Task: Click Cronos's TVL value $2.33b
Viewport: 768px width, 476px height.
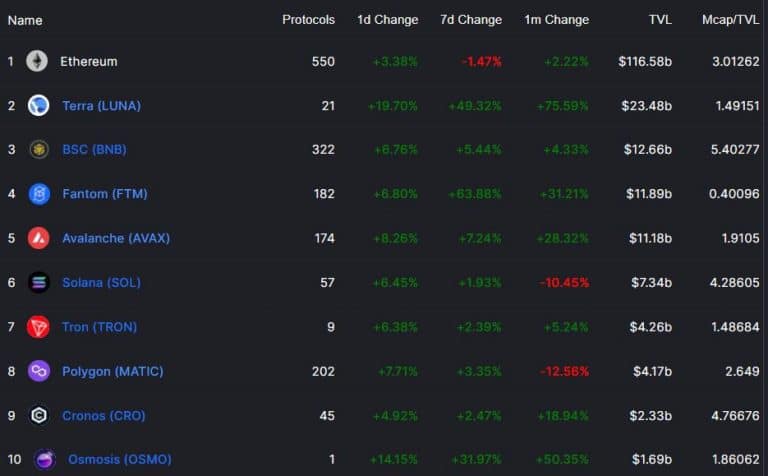Action: 650,415
